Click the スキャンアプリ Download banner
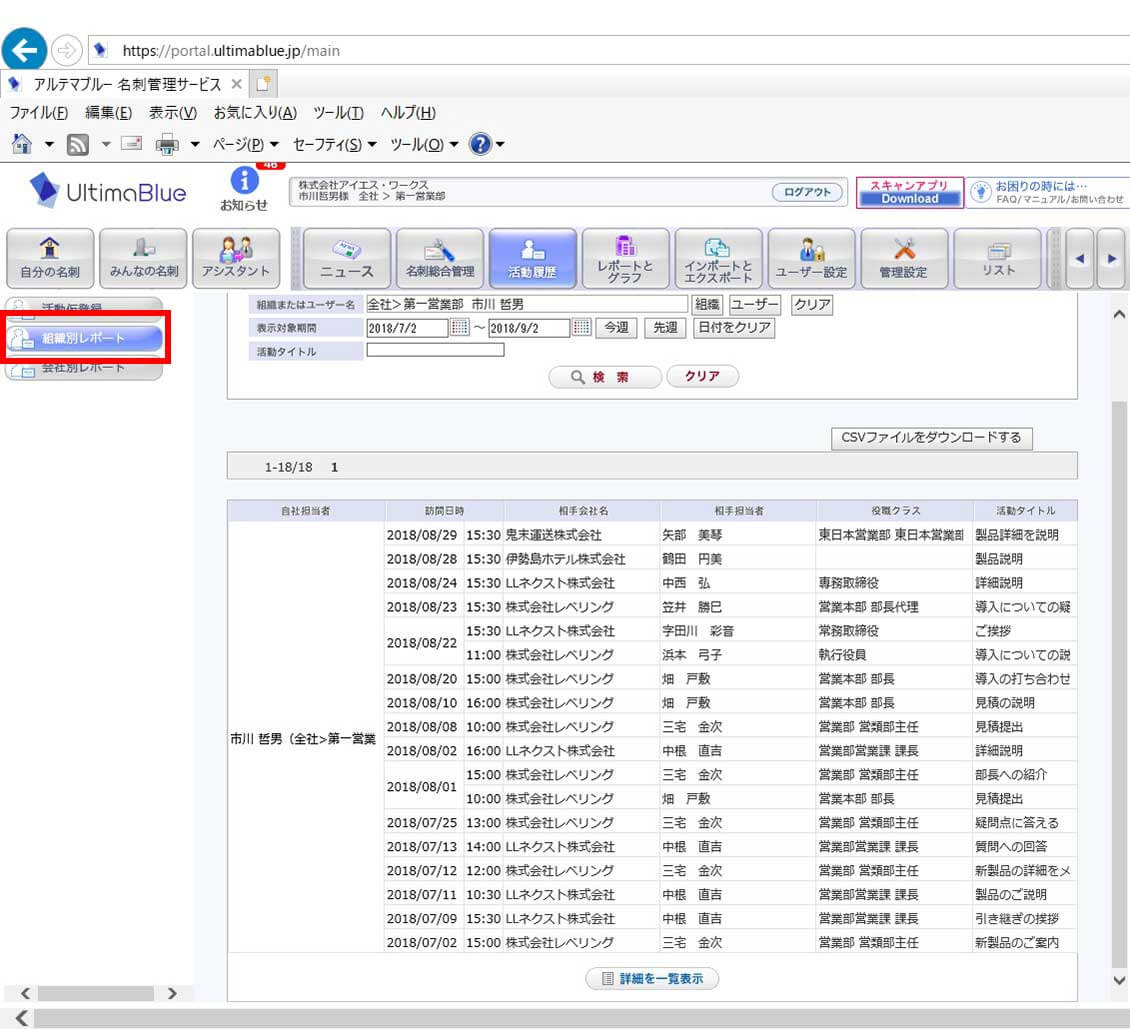 (909, 192)
